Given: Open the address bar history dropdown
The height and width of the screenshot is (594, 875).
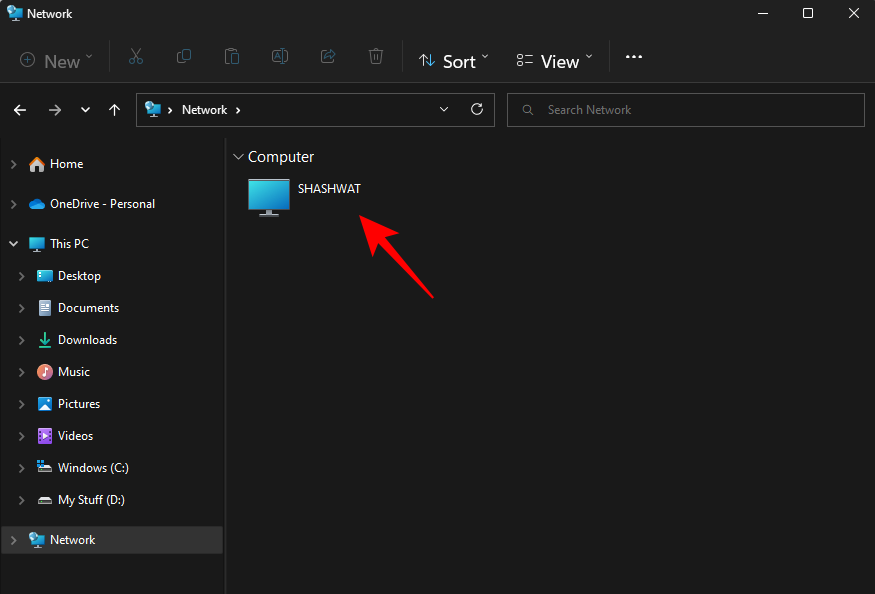Looking at the screenshot, I should point(444,109).
